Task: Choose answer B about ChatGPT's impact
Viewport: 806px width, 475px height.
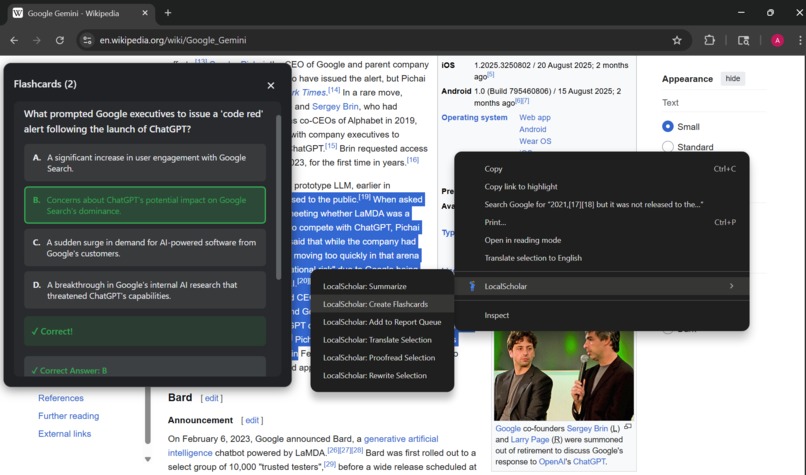Action: pos(145,205)
